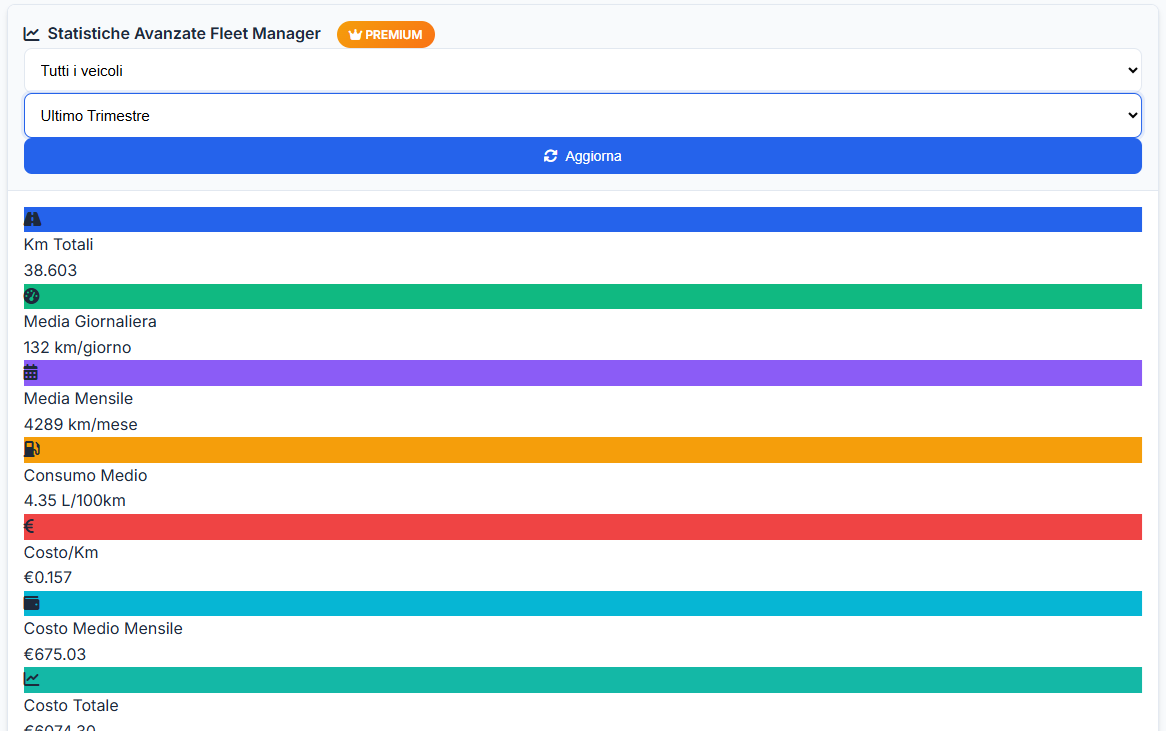Click the line chart icon on the Costo Totale bar
Viewport: 1166px width, 731px height.
click(x=30, y=680)
